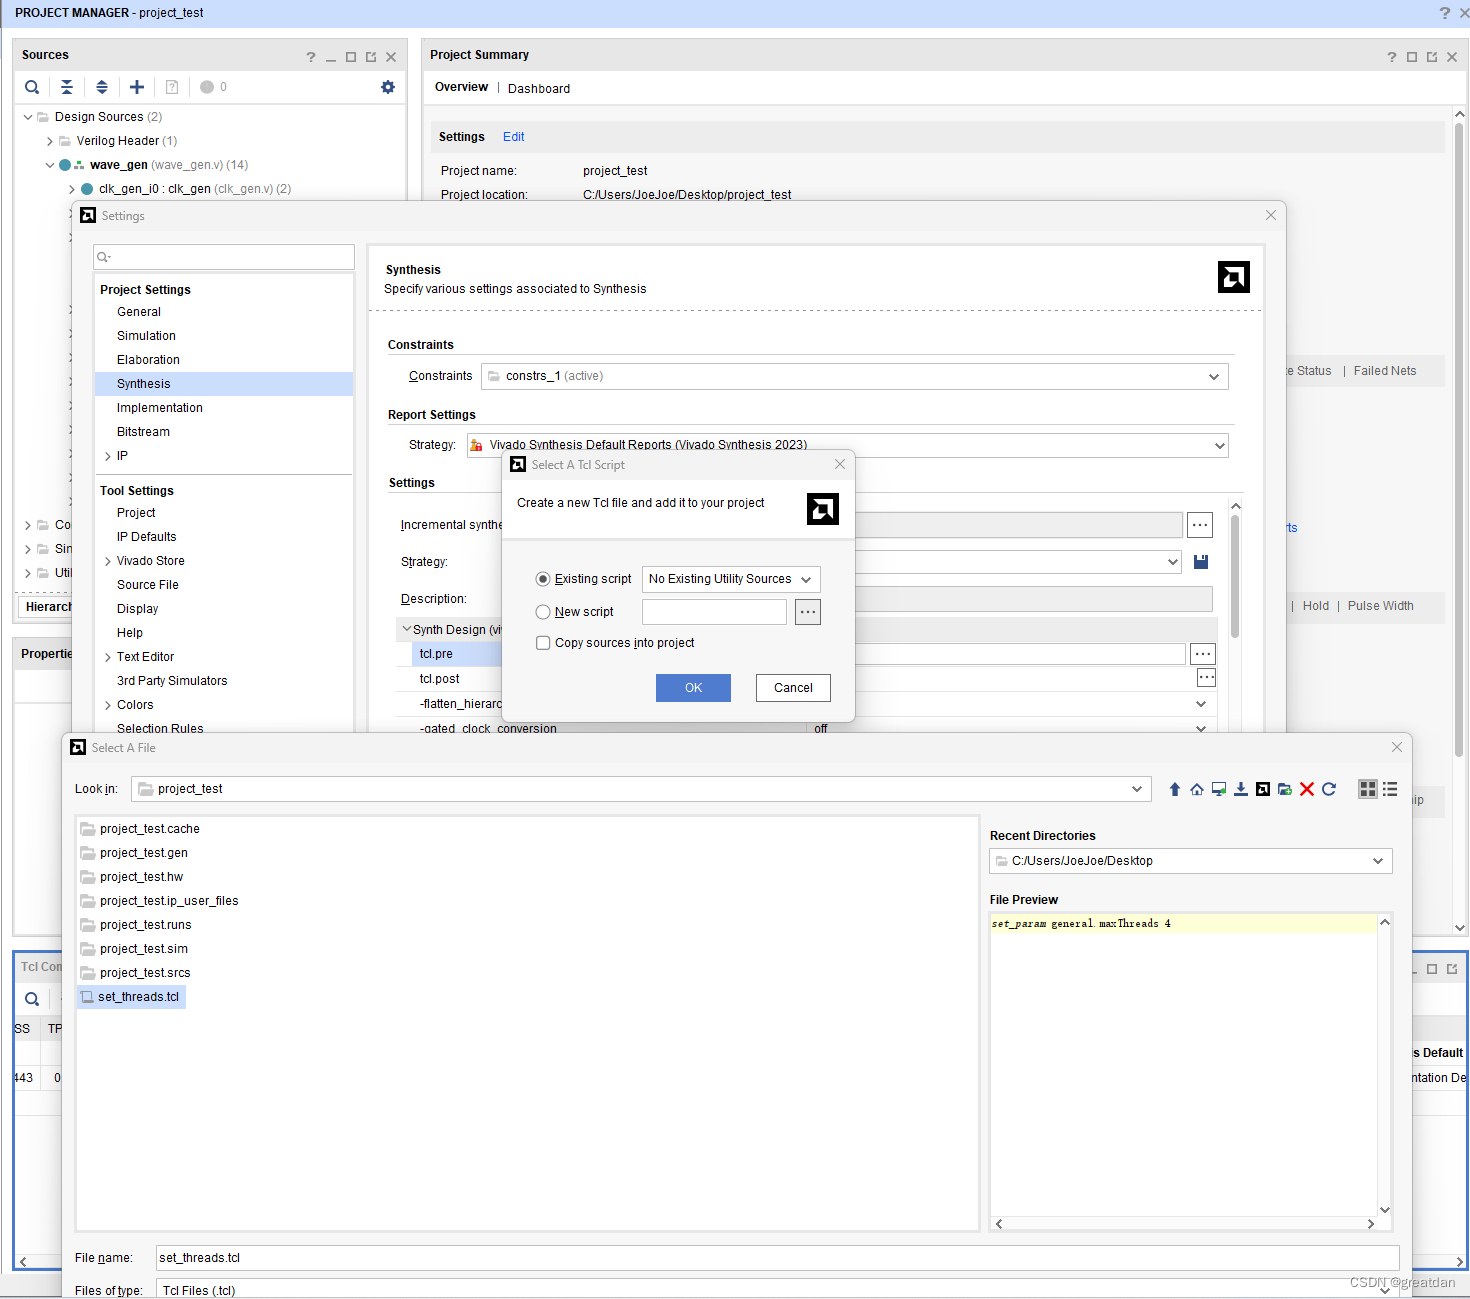The height and width of the screenshot is (1299, 1470).
Task: Switch file dialog to list view
Action: [1390, 789]
